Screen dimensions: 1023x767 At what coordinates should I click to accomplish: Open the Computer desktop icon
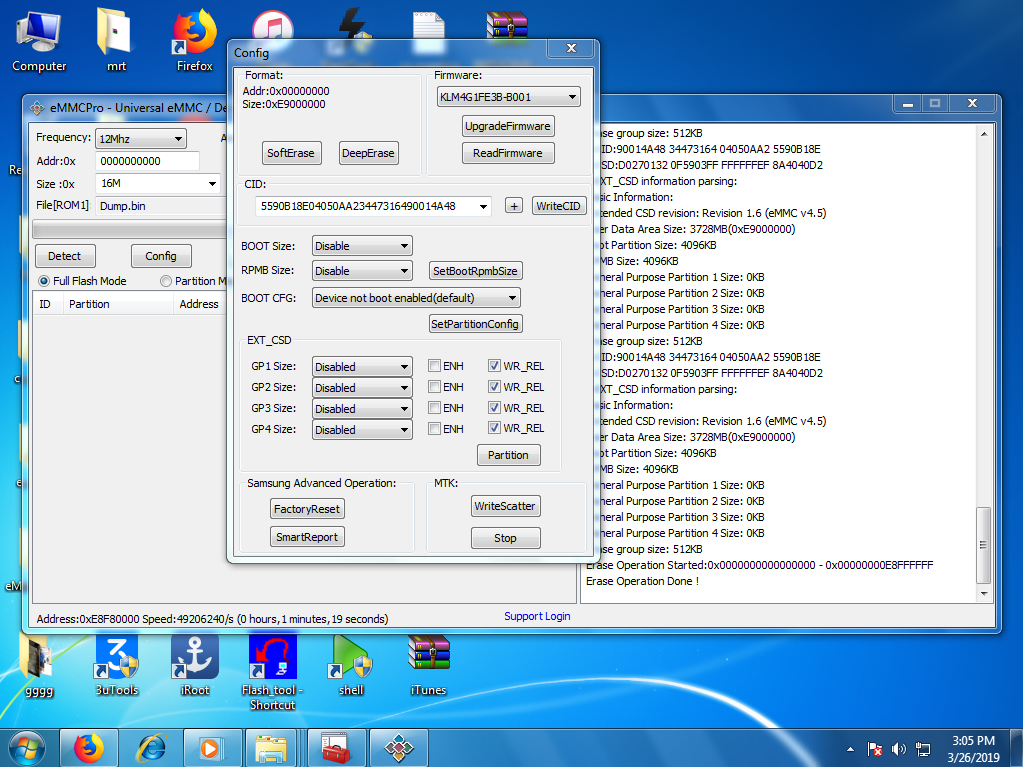coord(38,40)
